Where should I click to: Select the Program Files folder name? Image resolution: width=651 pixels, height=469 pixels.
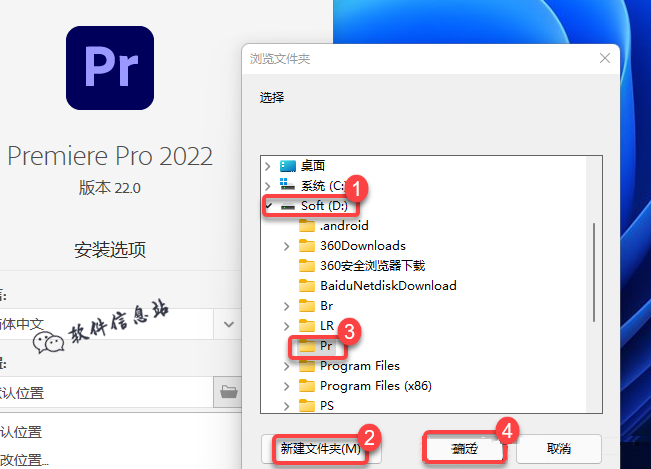coord(360,366)
